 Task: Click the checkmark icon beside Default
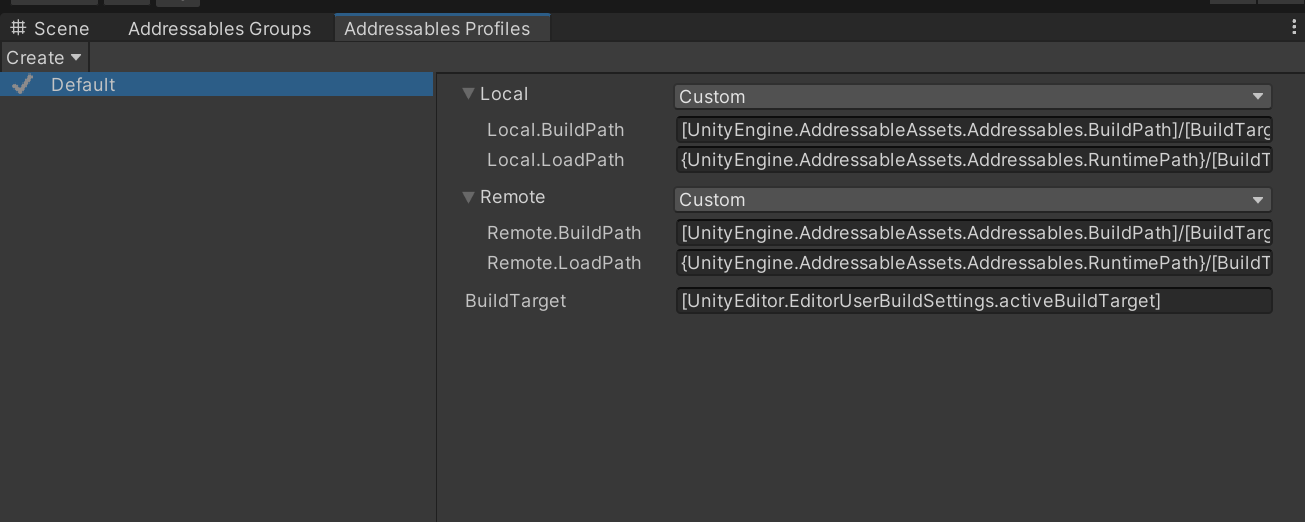(22, 85)
